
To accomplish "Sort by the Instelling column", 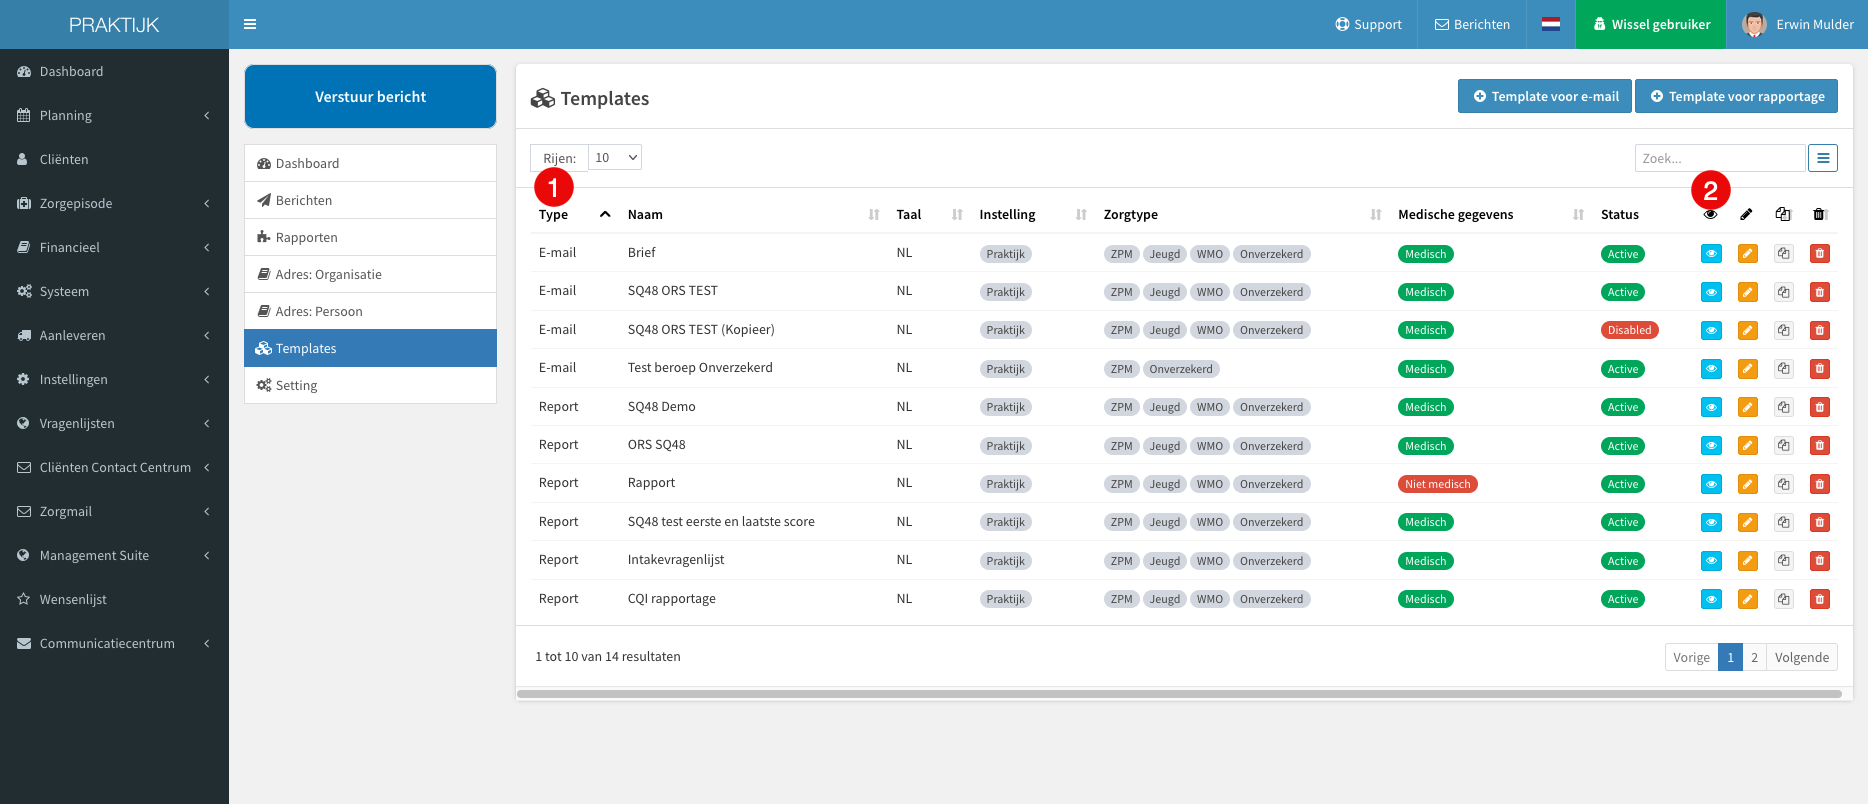I will click(1033, 214).
